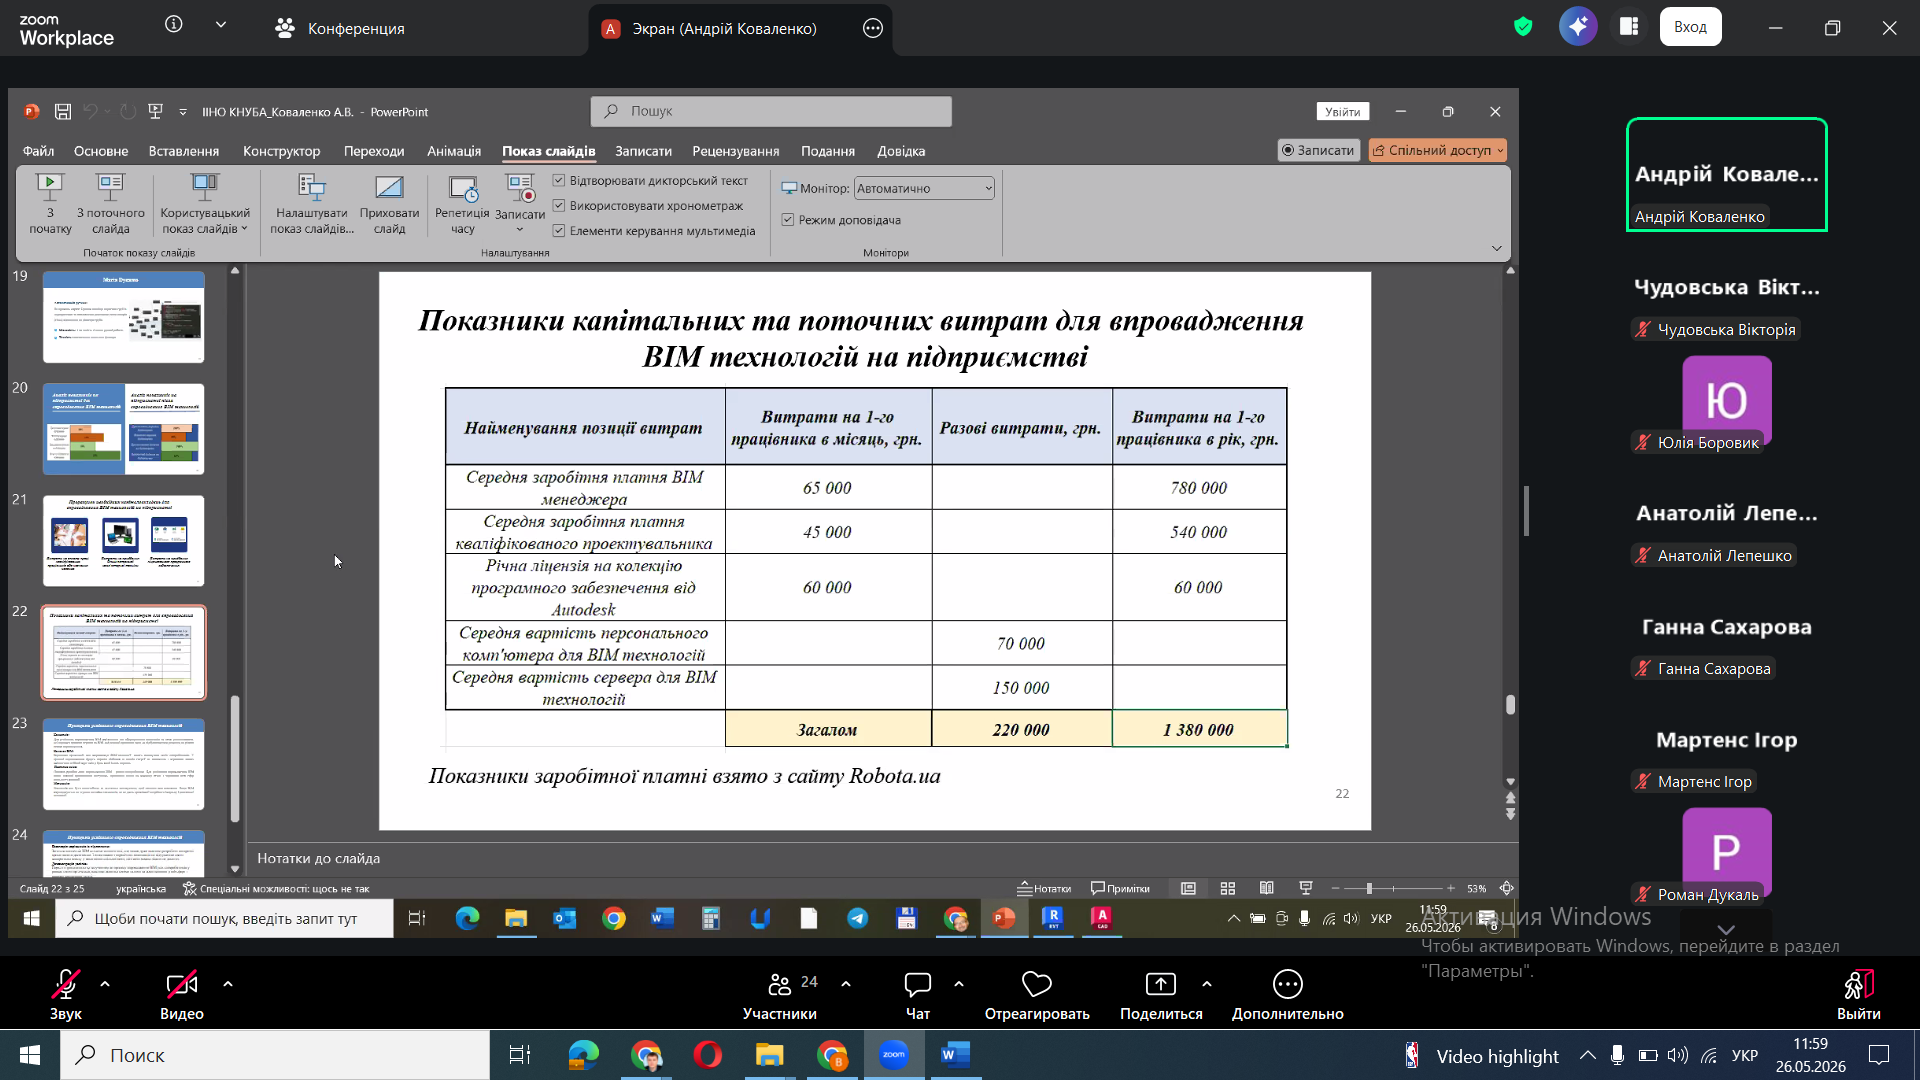This screenshot has height=1080, width=1920.
Task: Check the green encryption shield icon
Action: tap(1523, 27)
